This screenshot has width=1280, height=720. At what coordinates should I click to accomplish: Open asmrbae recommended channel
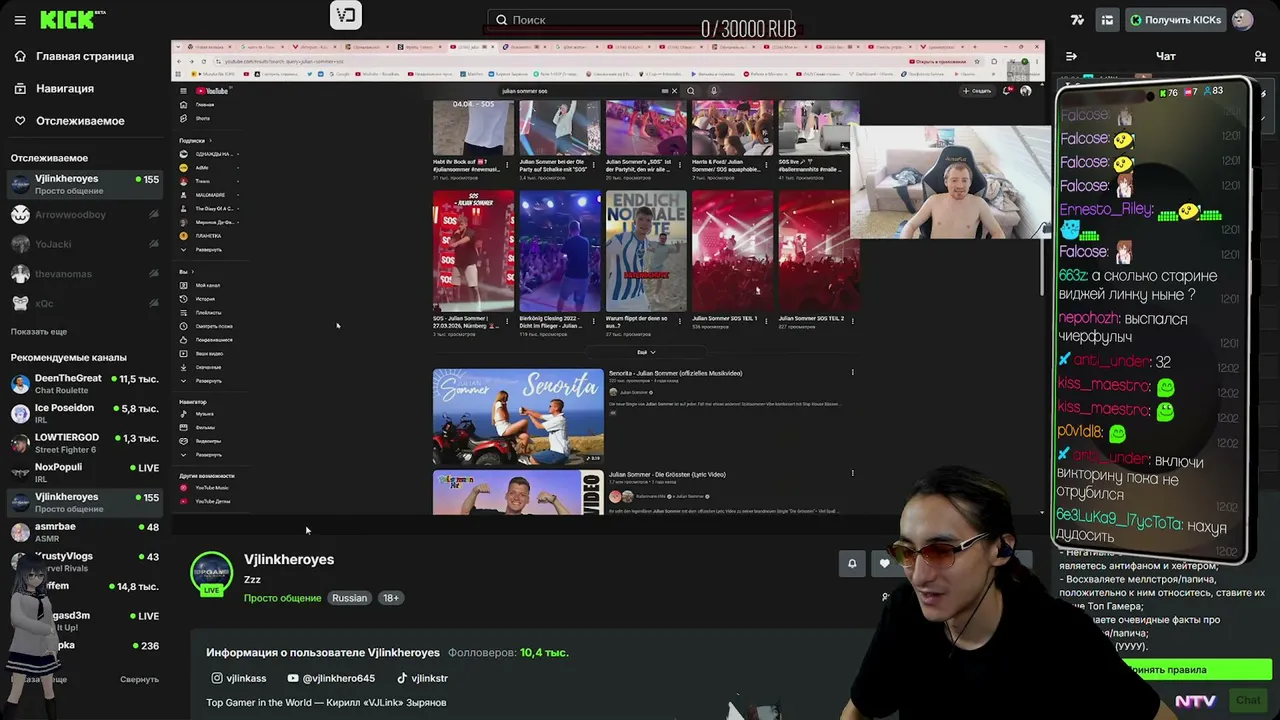click(84, 532)
